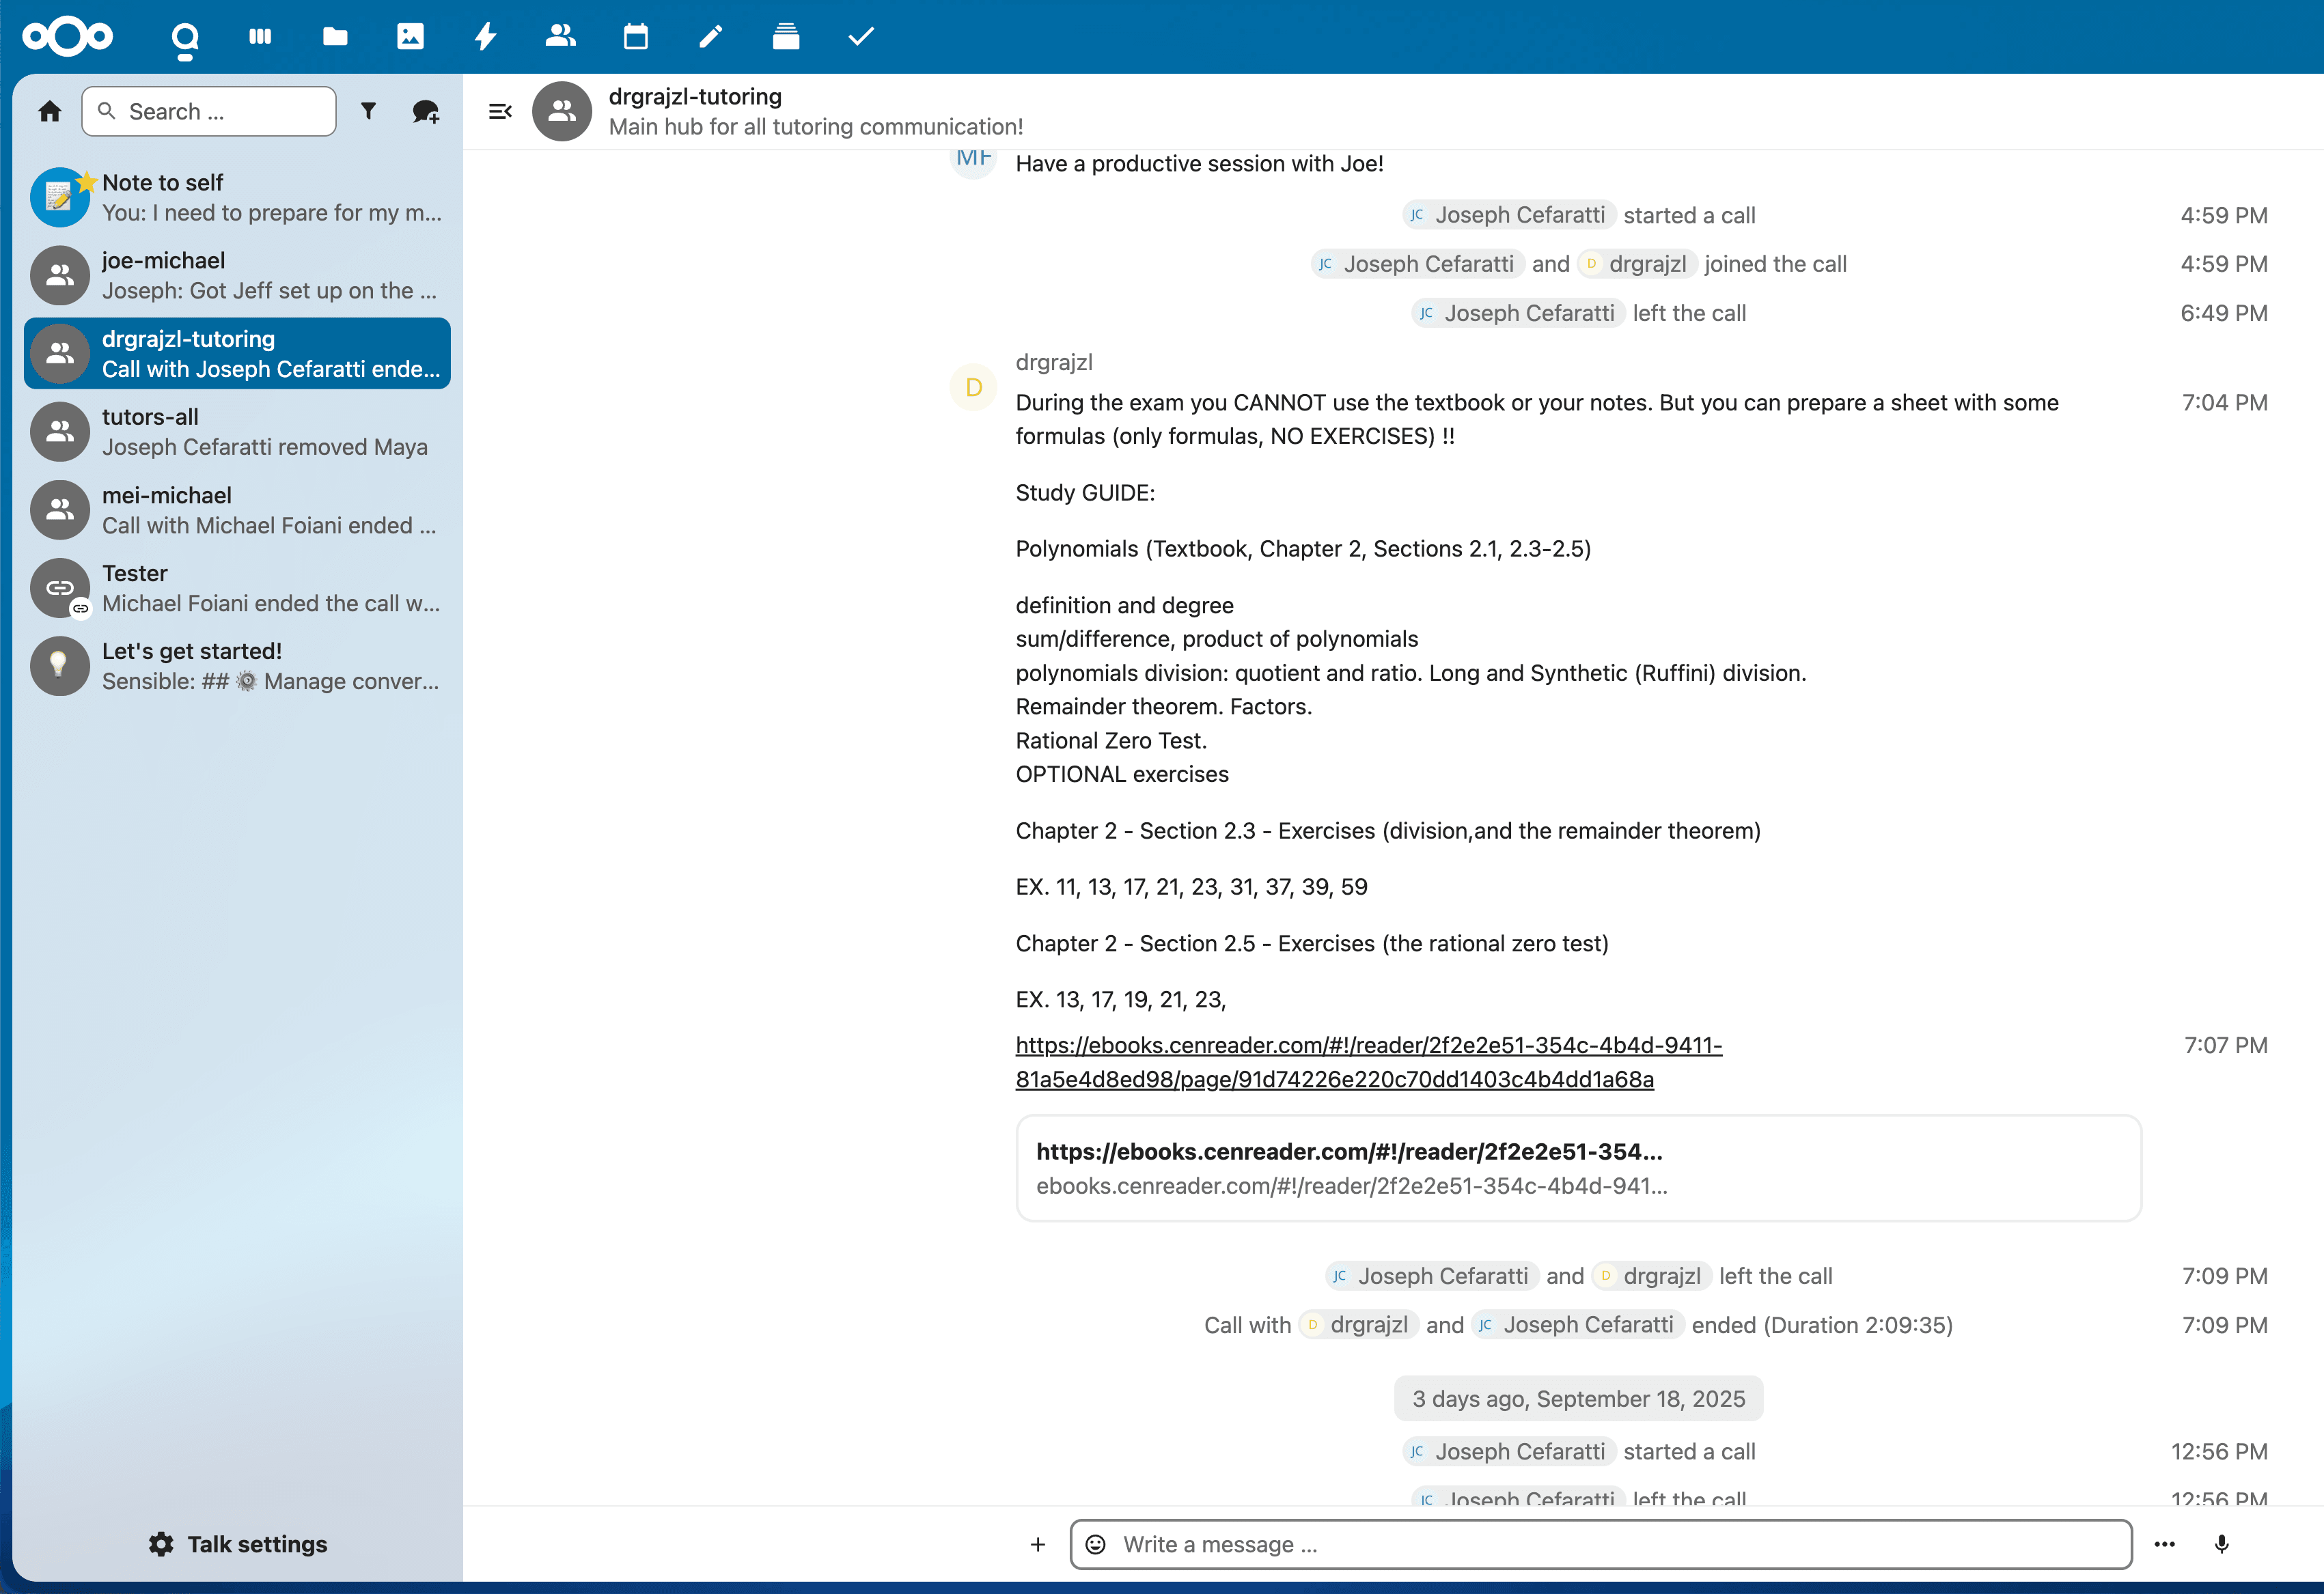Collapse the conversation list sidebar
Screen dimensions: 2324x1594
coord(500,111)
